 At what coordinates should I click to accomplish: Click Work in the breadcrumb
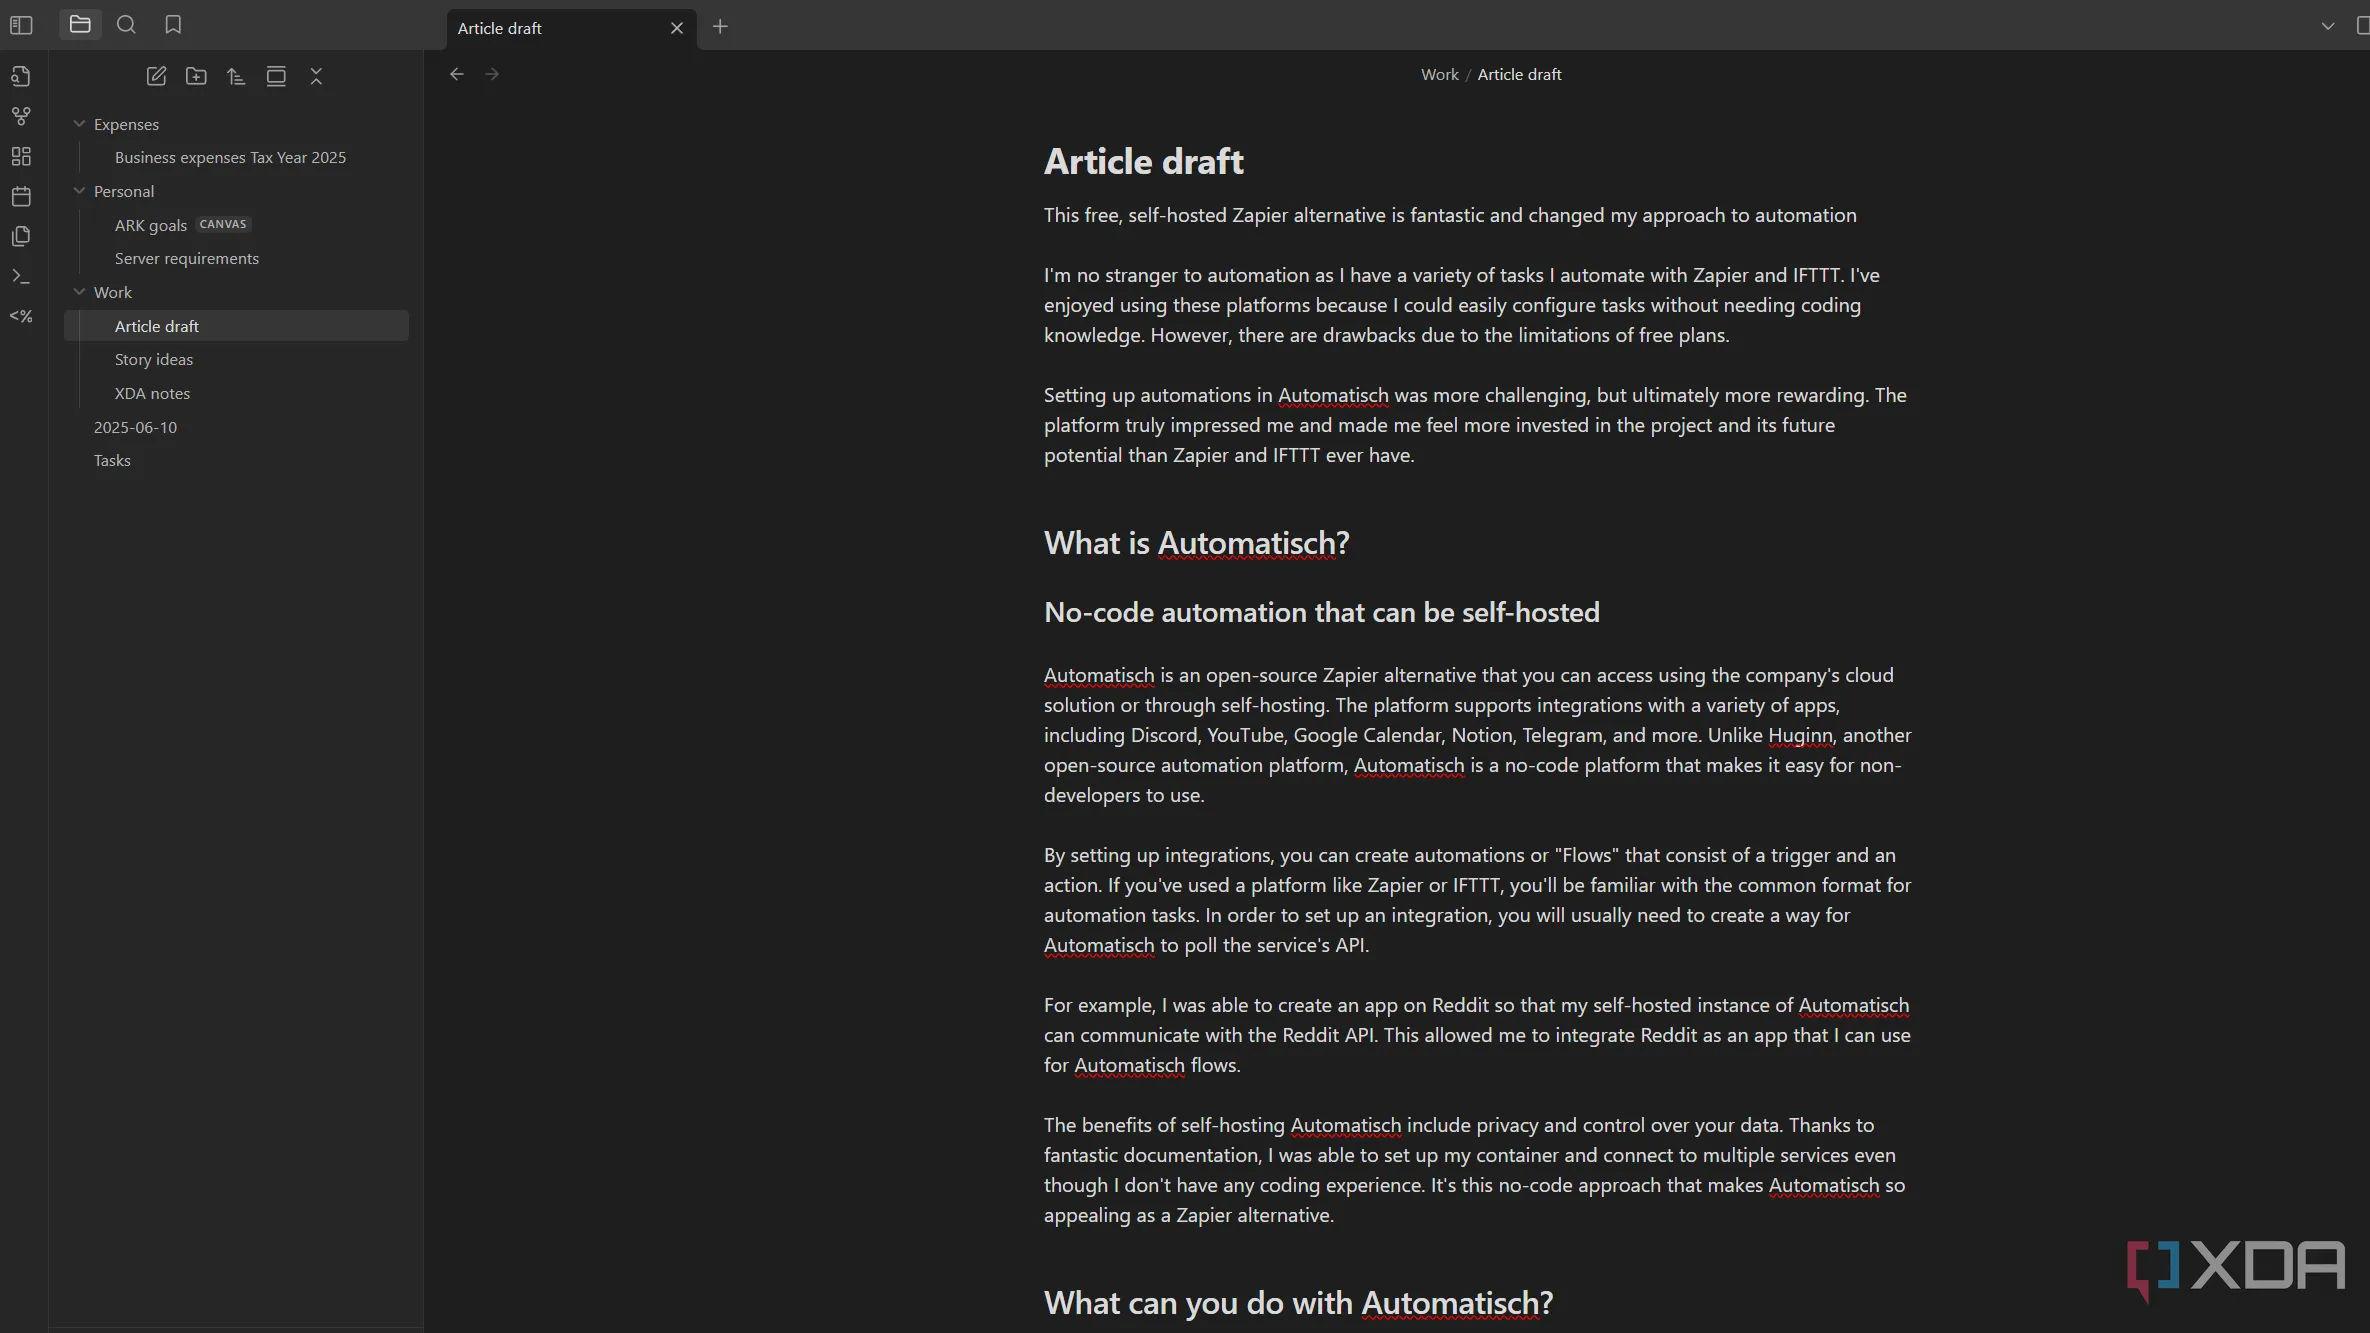click(1439, 74)
